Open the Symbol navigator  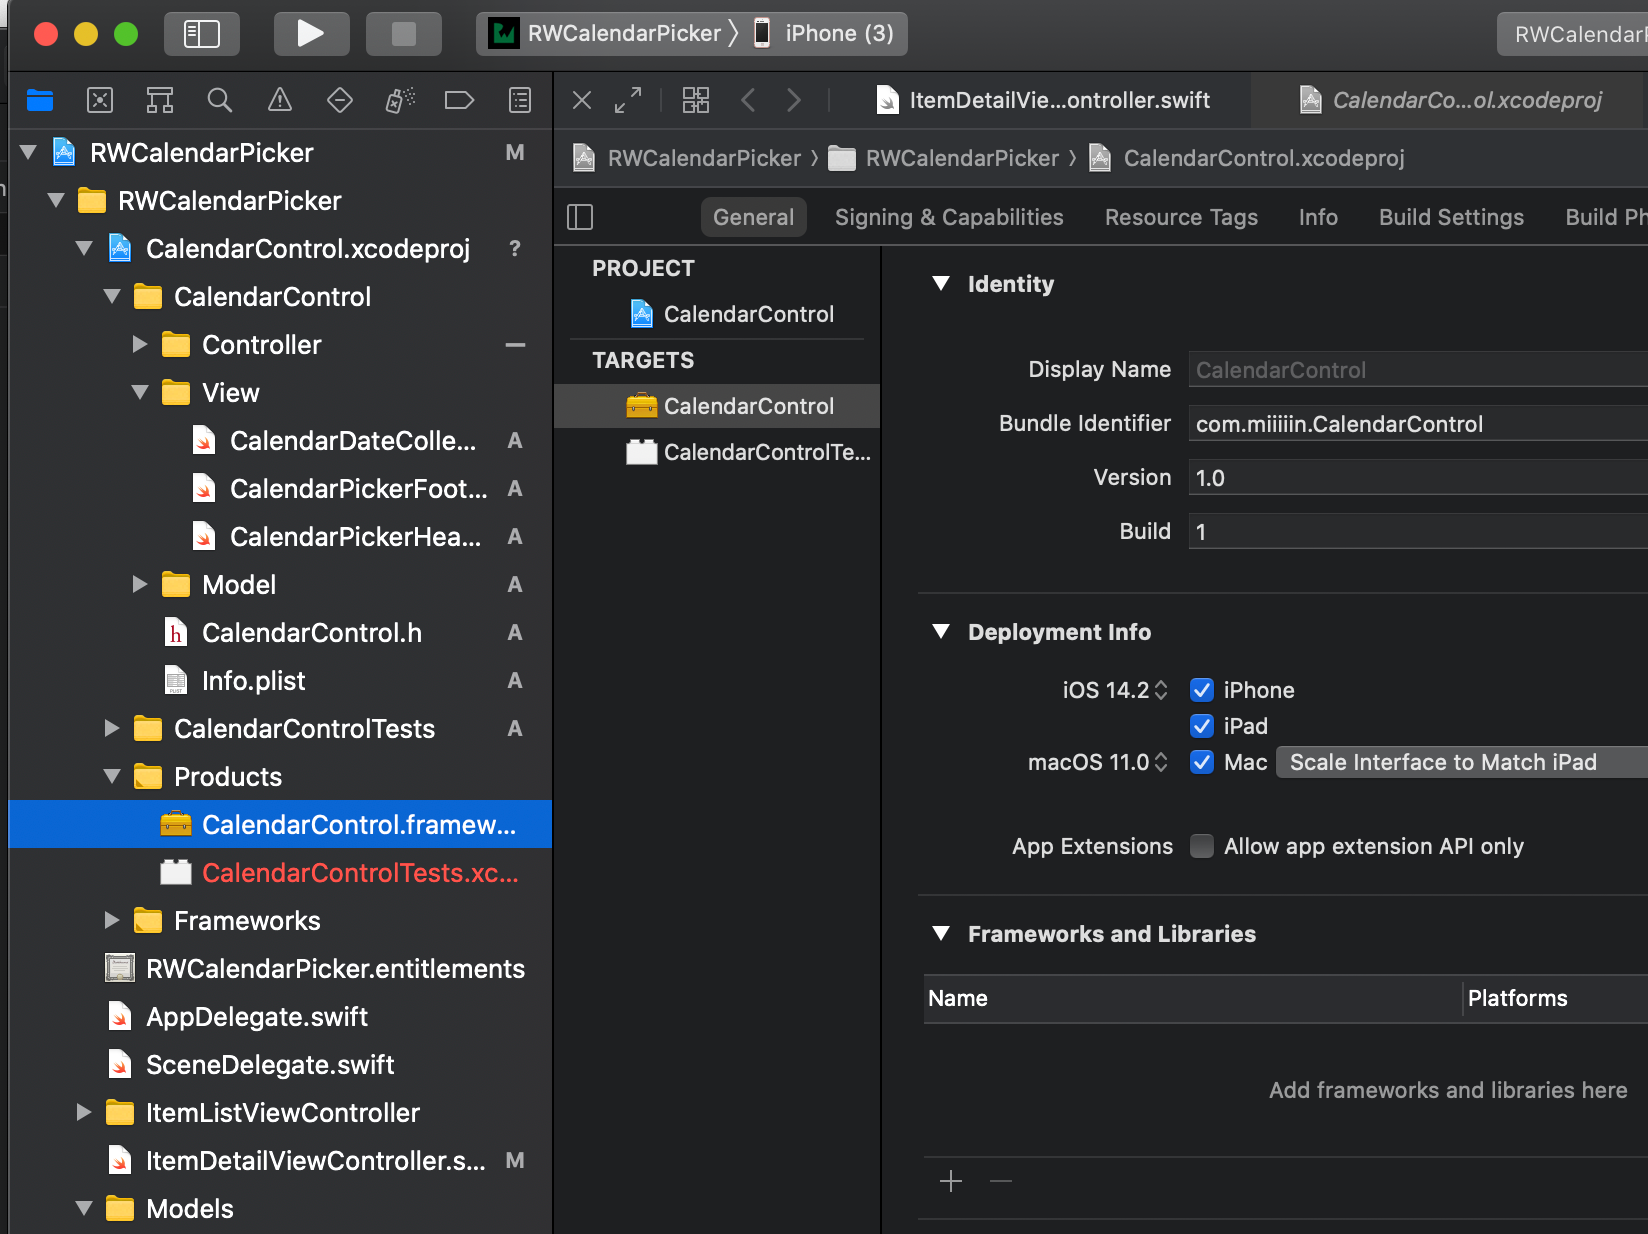pyautogui.click(x=160, y=100)
